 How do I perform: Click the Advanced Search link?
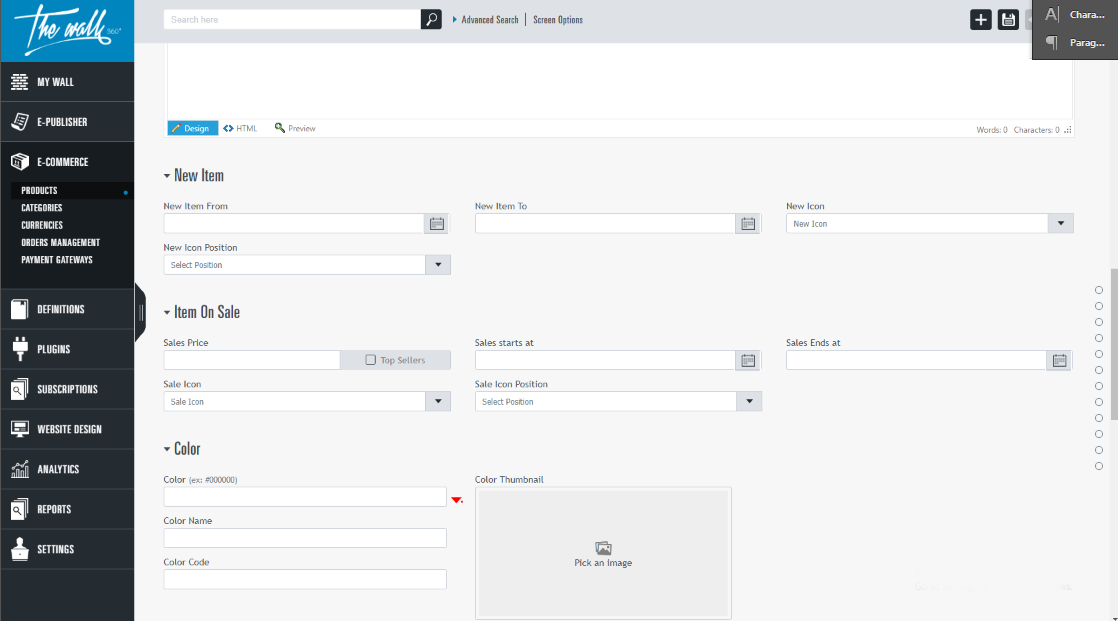click(489, 20)
